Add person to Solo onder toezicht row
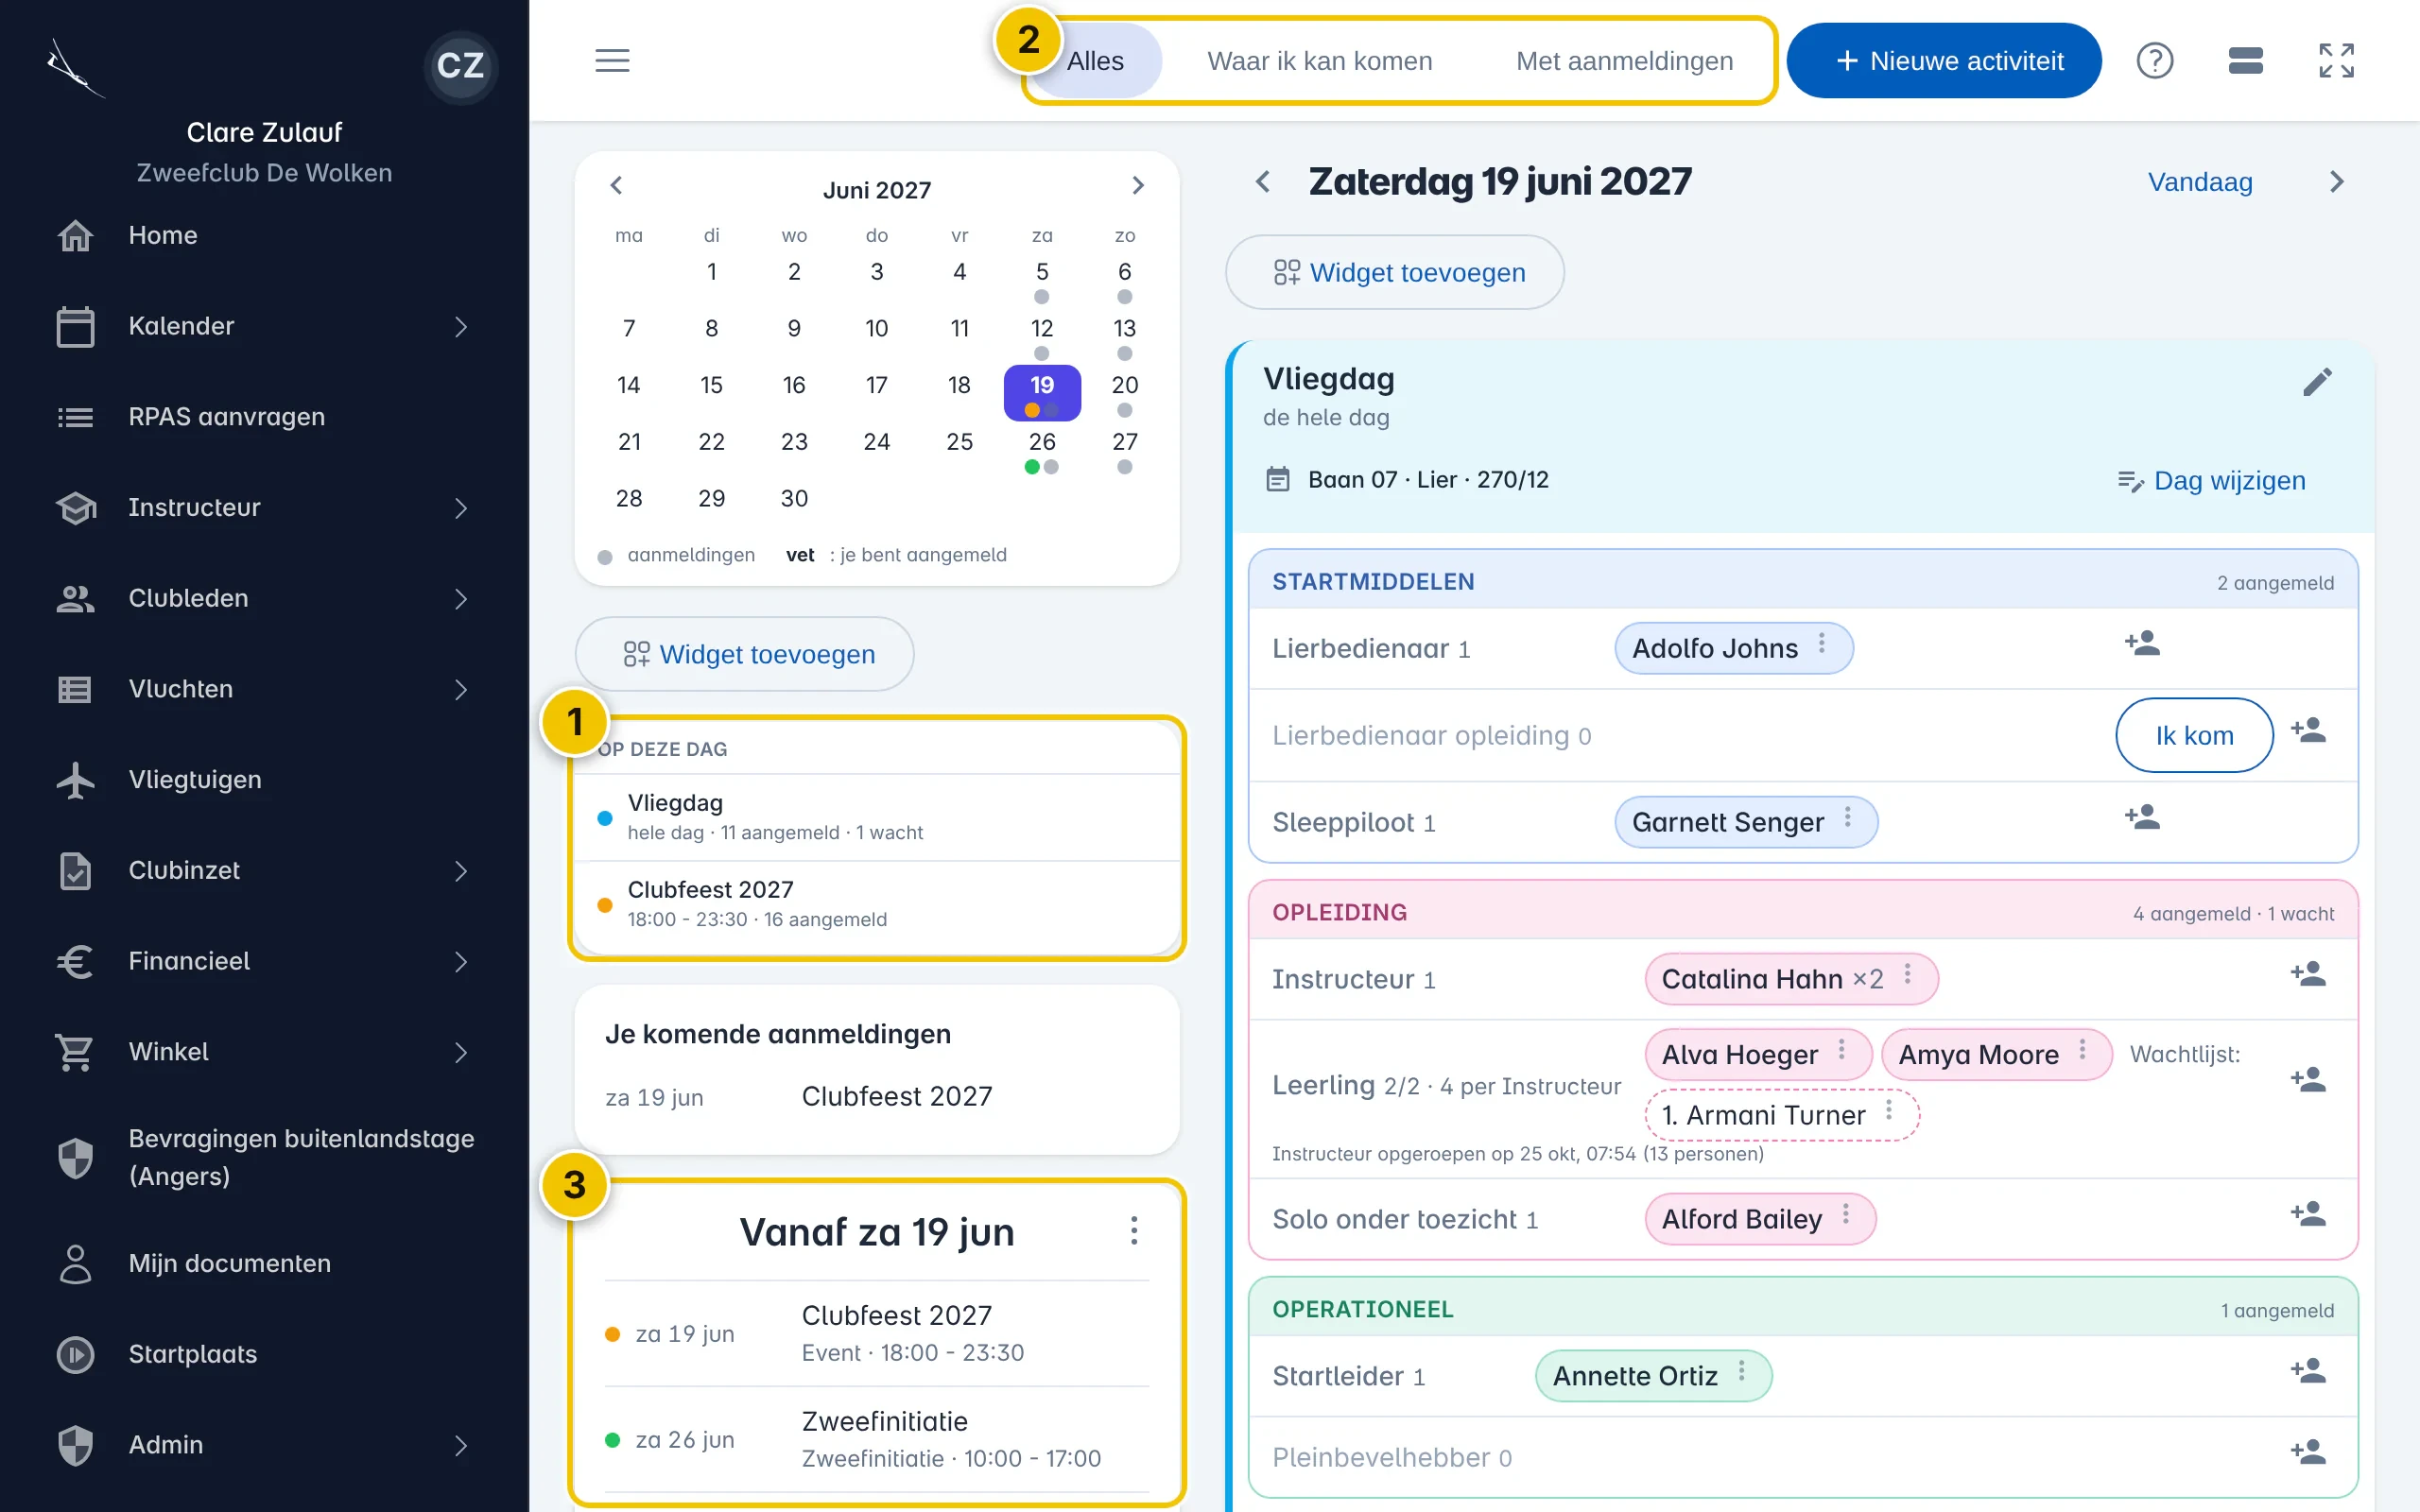The image size is (2420, 1512). (x=2308, y=1214)
